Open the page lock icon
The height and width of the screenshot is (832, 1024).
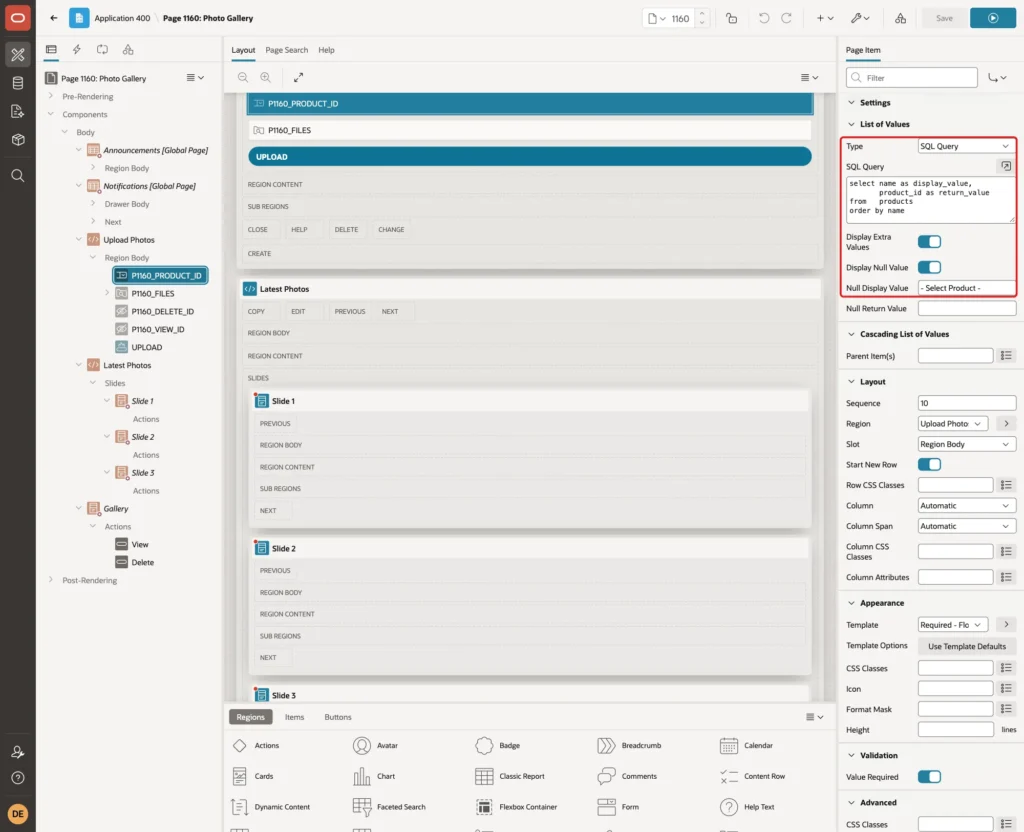point(731,18)
